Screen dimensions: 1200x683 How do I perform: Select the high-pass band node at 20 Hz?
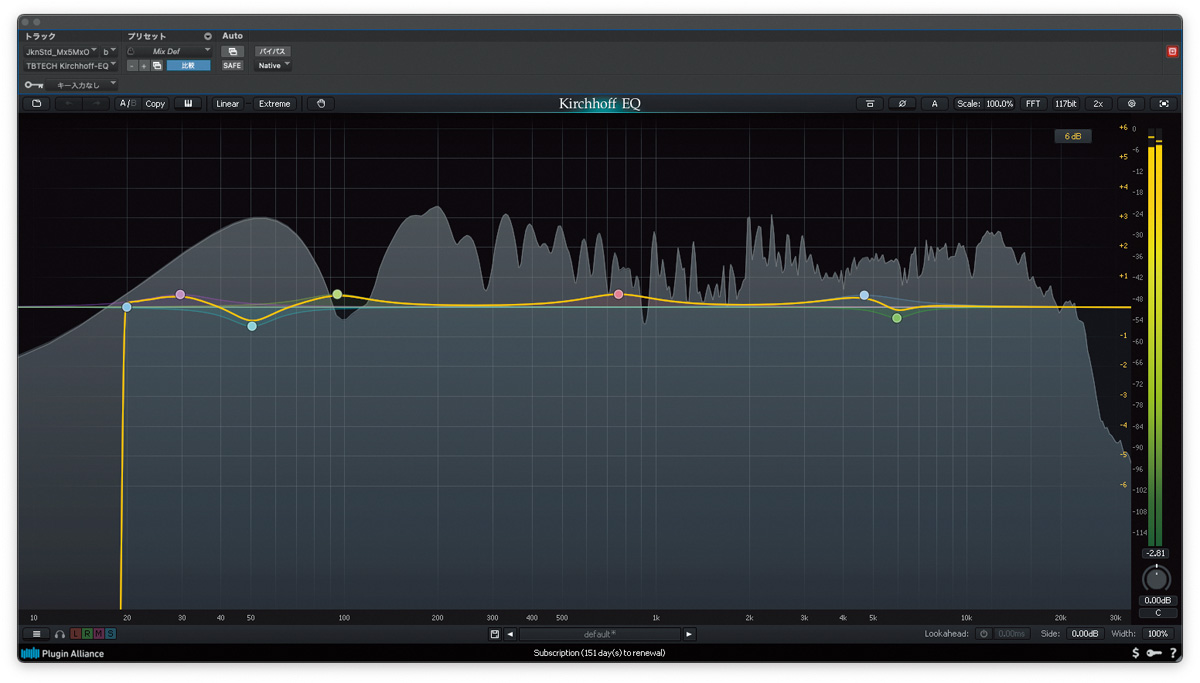point(127,307)
